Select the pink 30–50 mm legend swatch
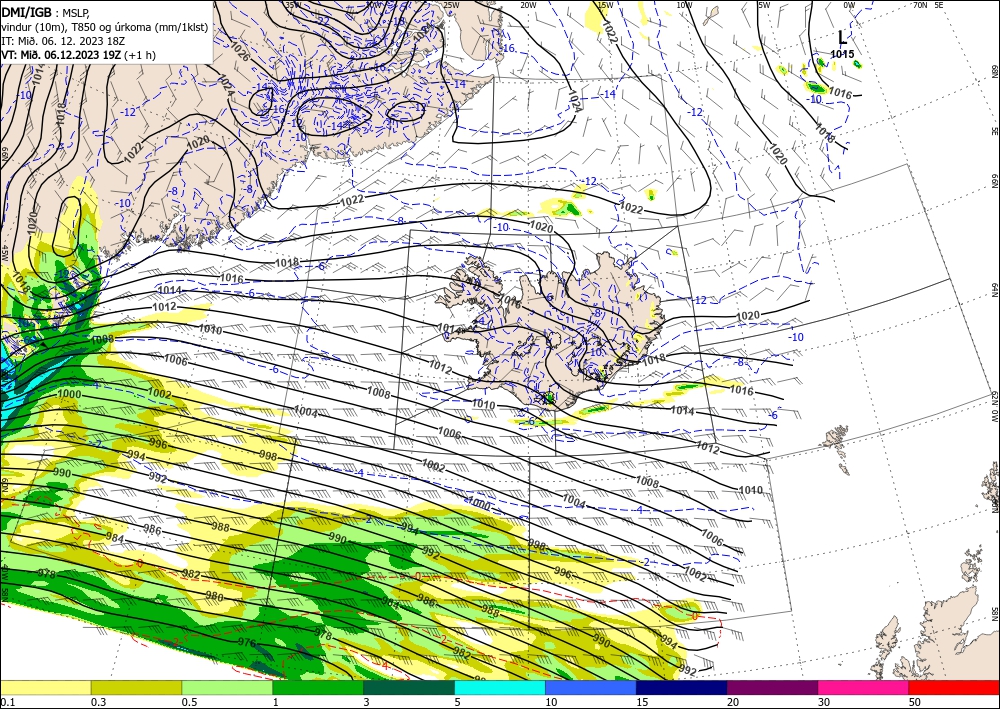 [x=864, y=687]
